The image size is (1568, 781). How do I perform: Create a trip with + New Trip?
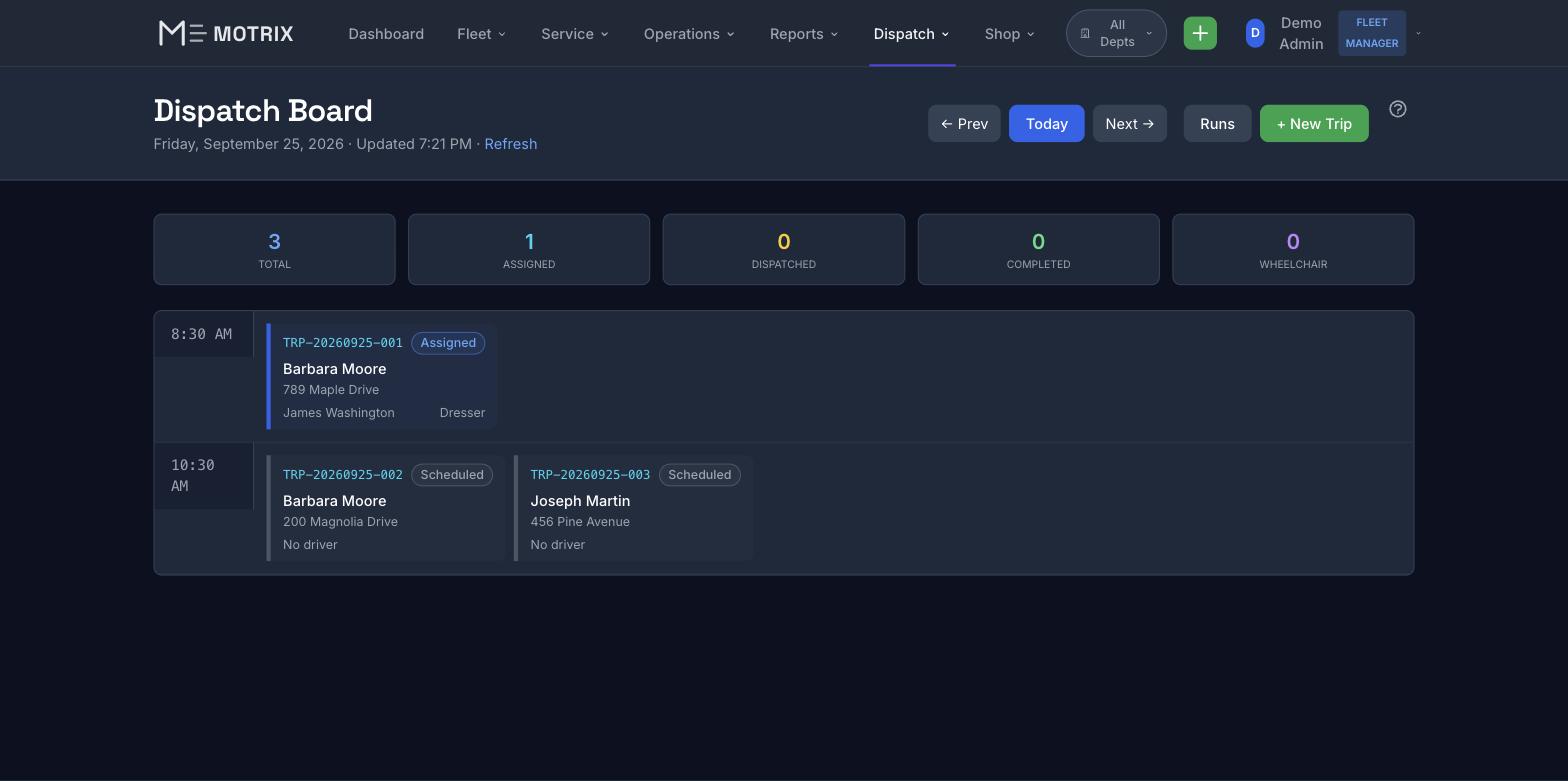click(1314, 123)
